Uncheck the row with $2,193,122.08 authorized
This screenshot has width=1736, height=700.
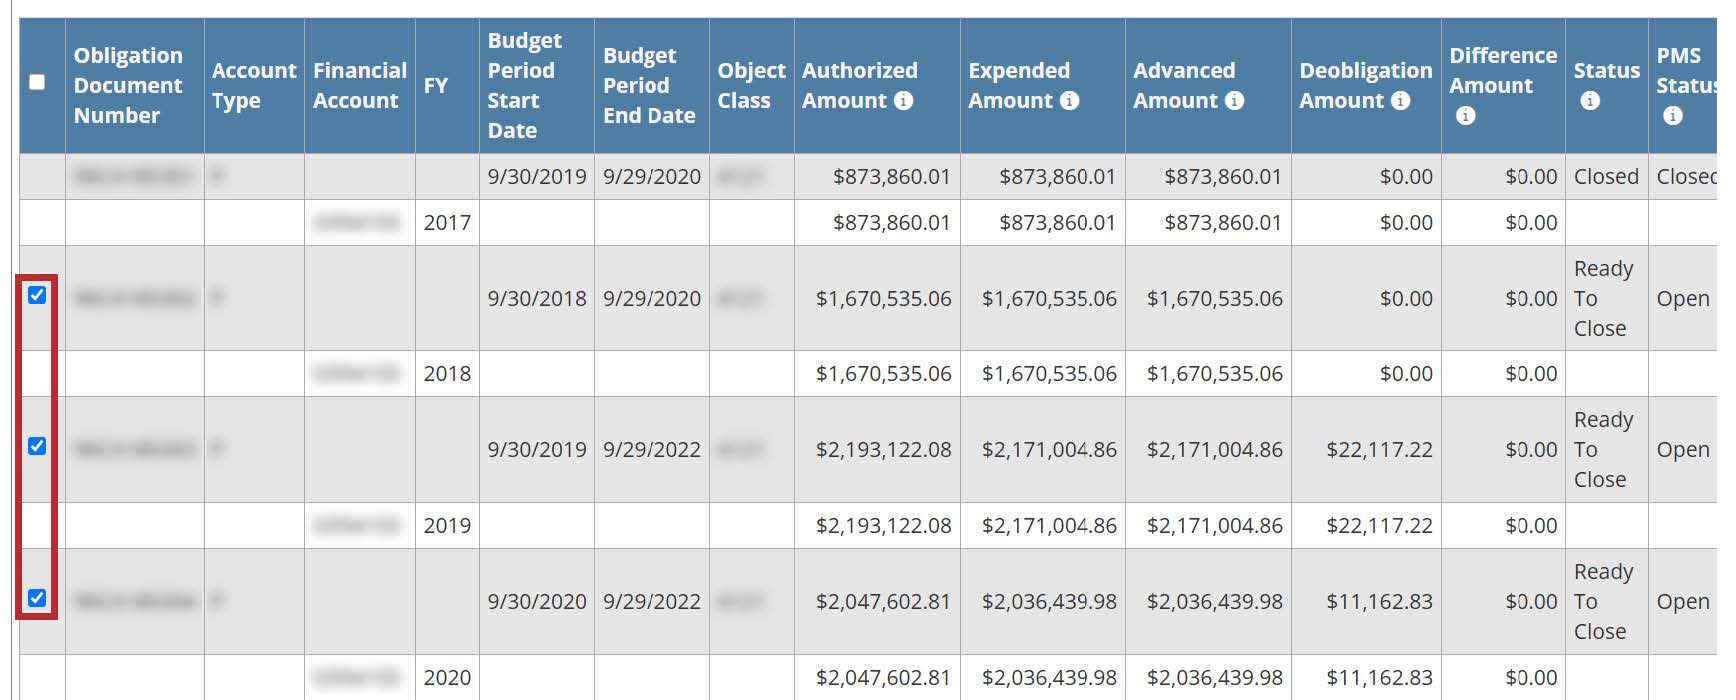pos(37,446)
